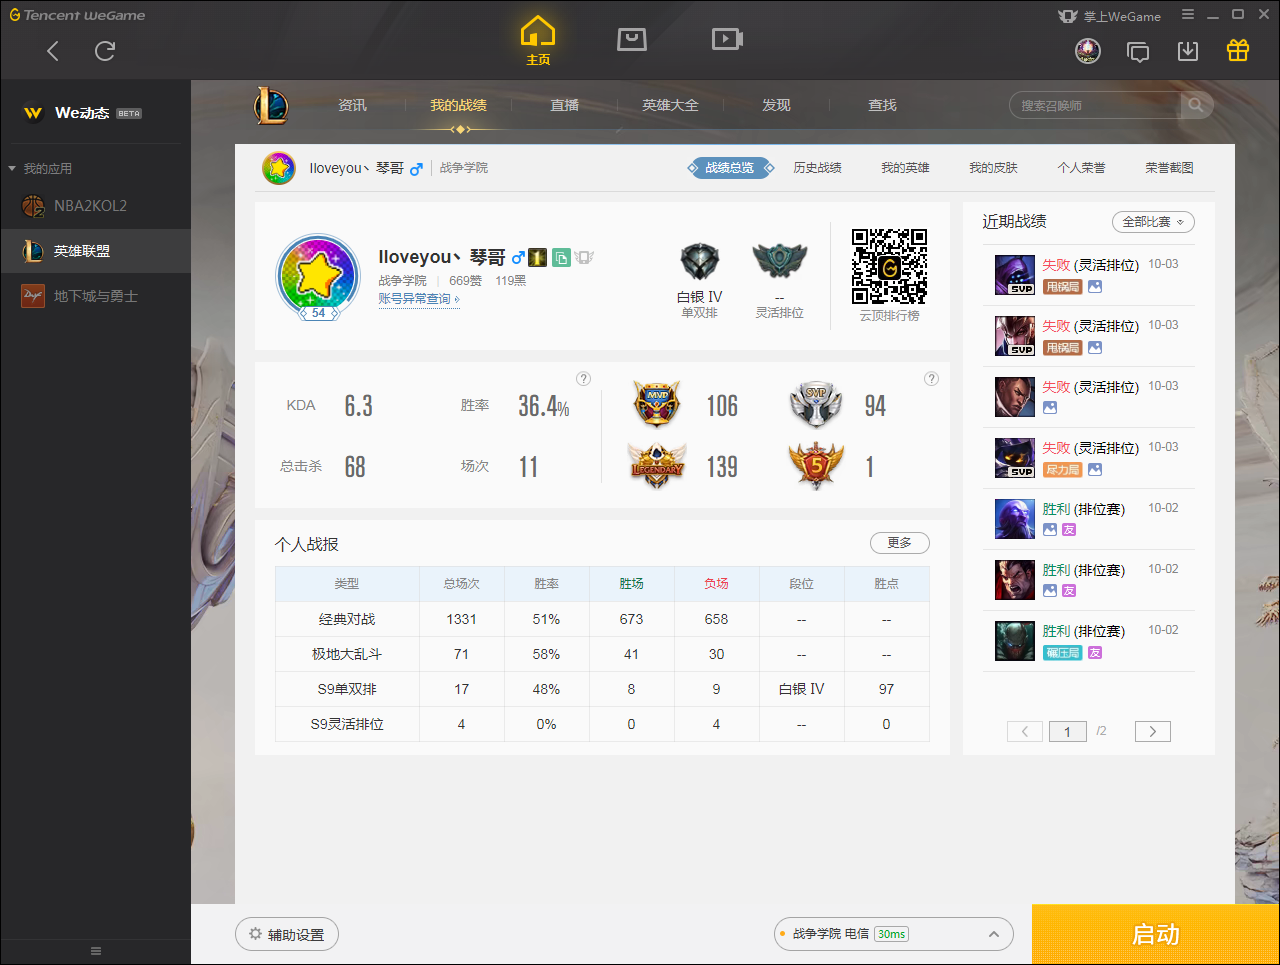1280x965 pixels.
Task: Click the copy name icon beside 琴哥
Action: (x=561, y=258)
